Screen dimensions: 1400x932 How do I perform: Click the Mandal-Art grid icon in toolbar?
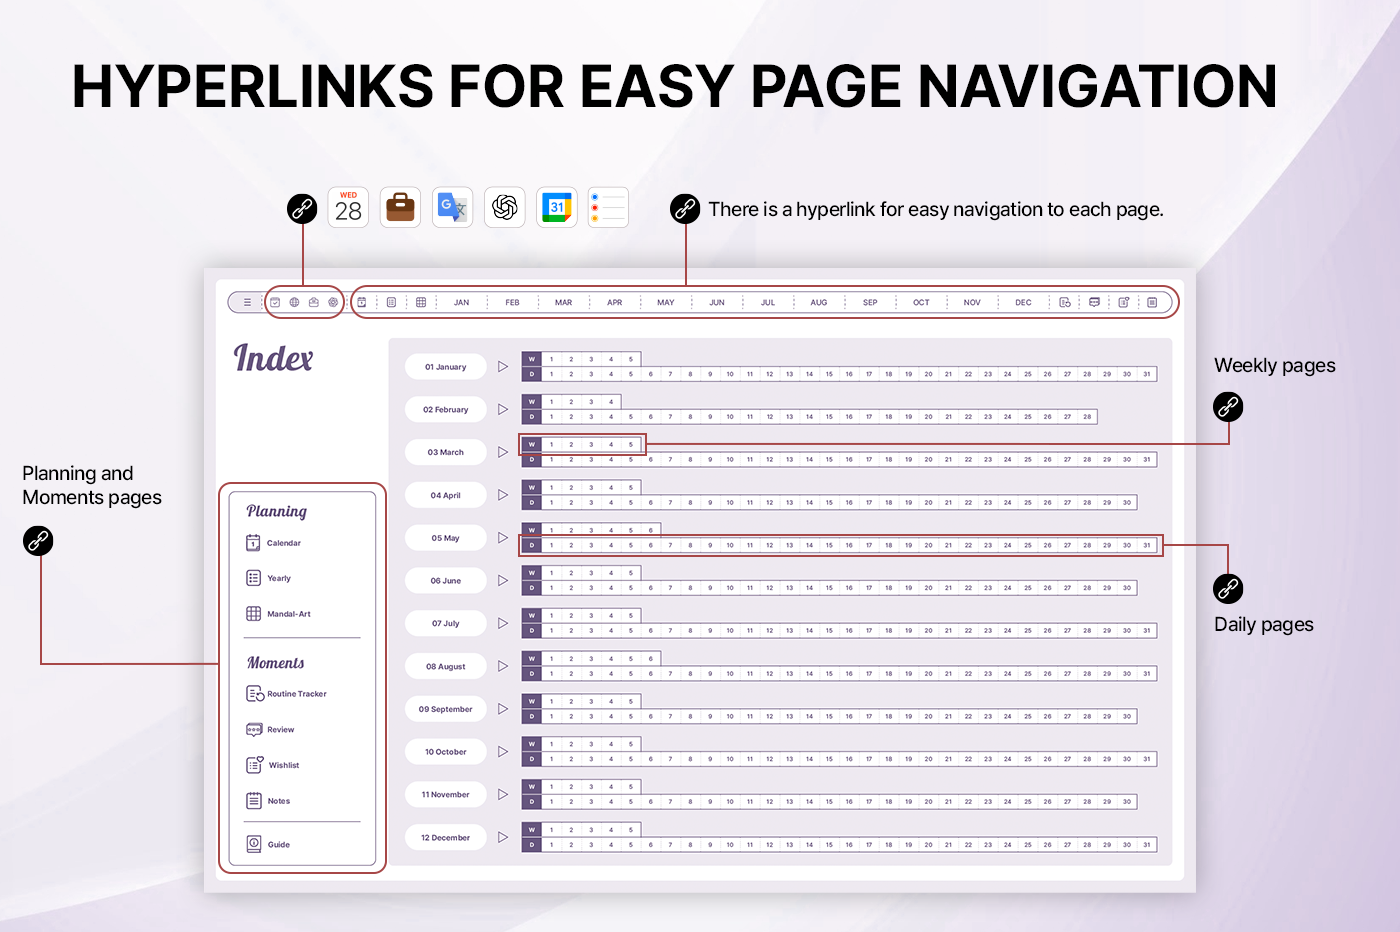pyautogui.click(x=421, y=302)
